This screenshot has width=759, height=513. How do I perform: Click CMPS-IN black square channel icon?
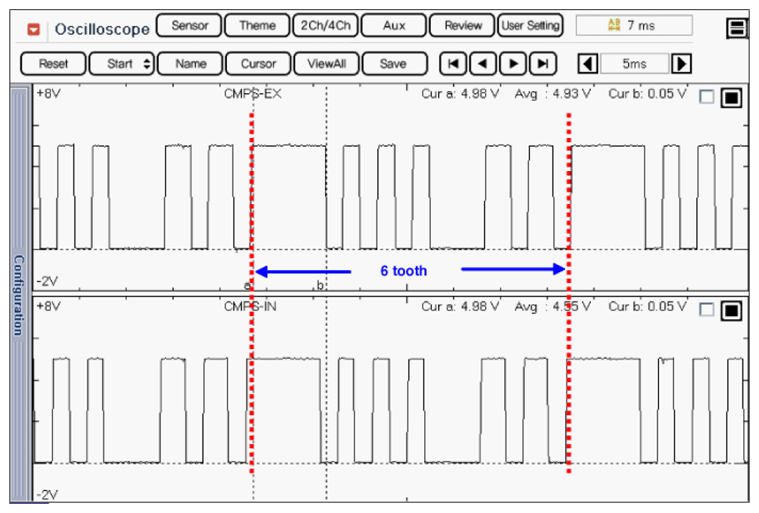731,310
